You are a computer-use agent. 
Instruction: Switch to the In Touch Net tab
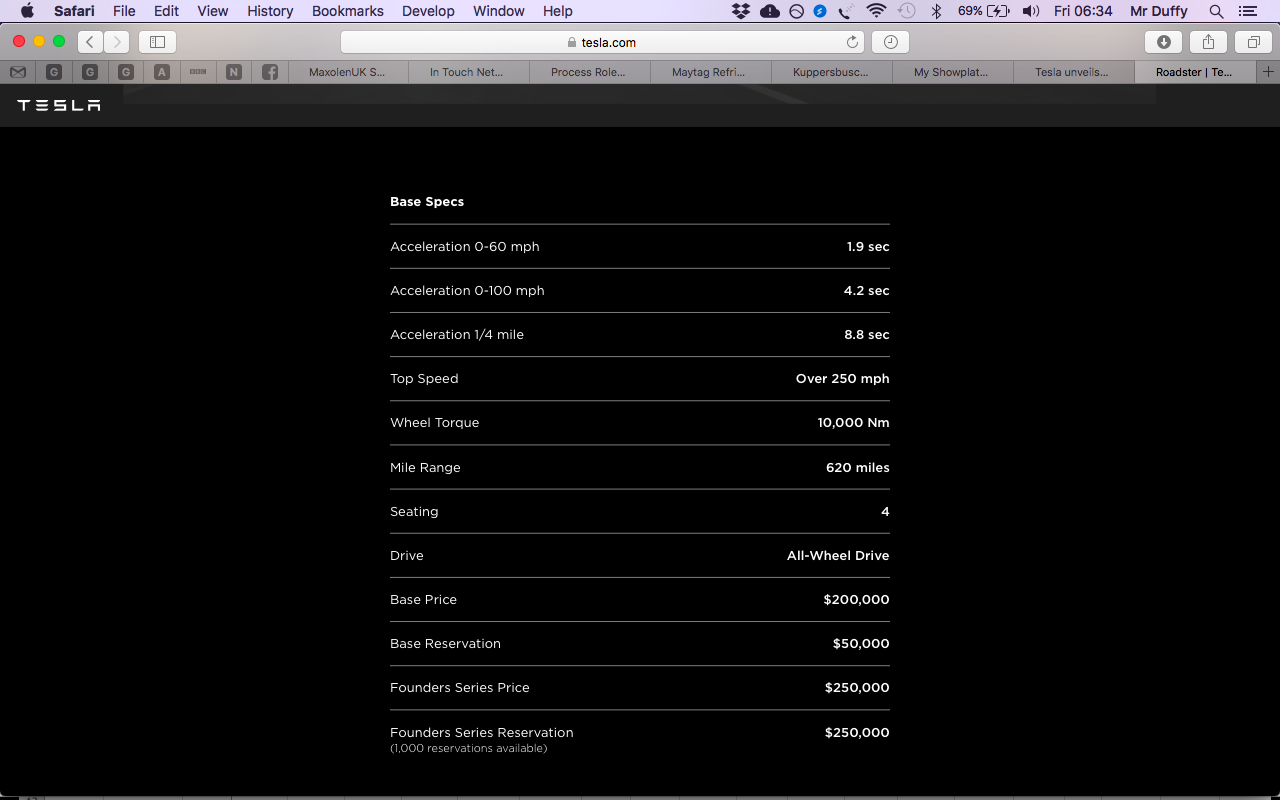coord(469,72)
